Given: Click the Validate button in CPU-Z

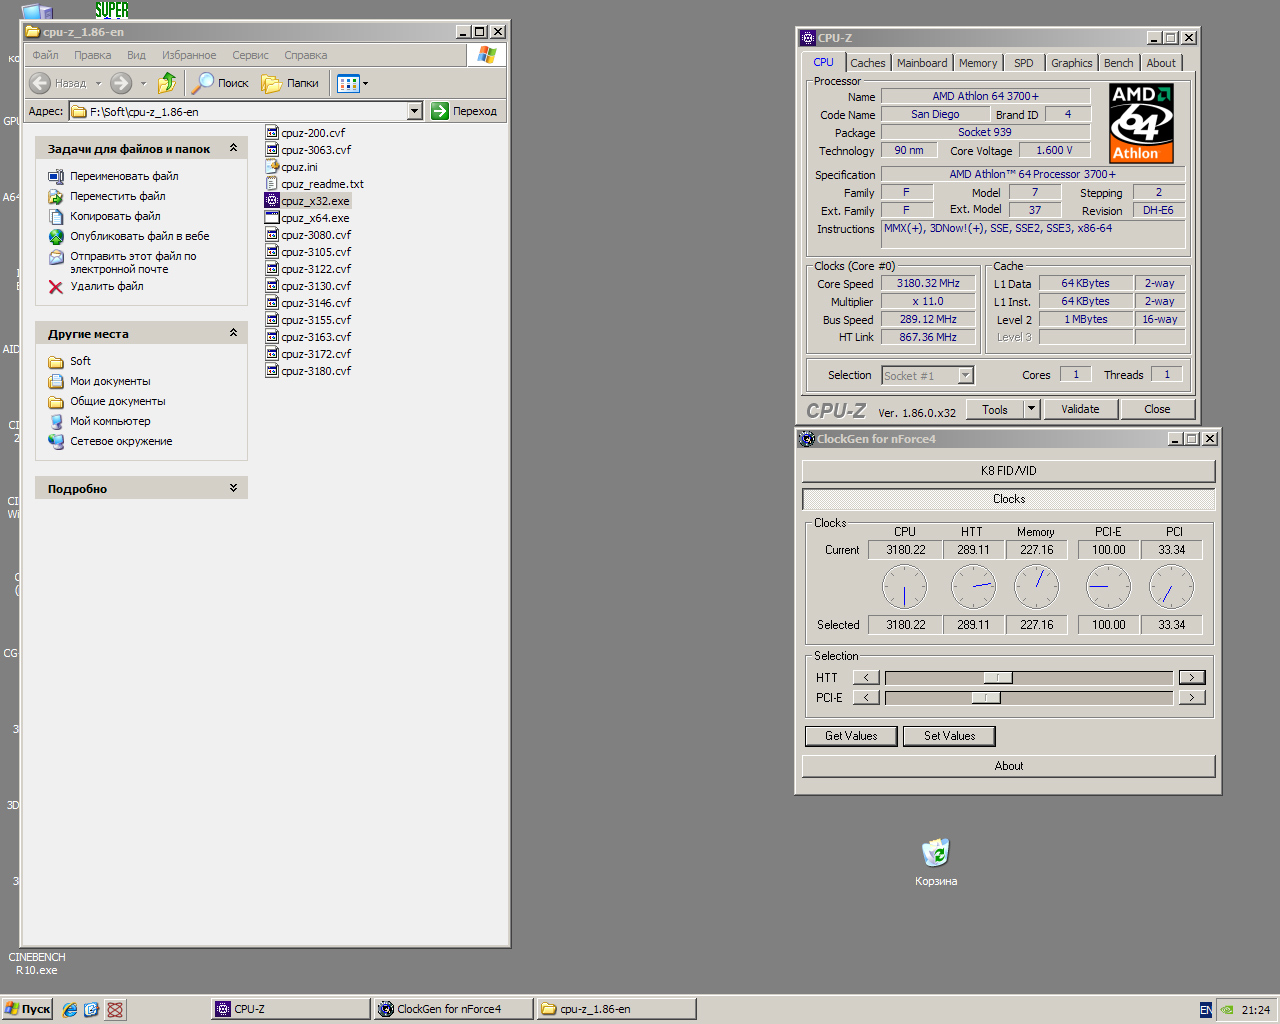Looking at the screenshot, I should pyautogui.click(x=1080, y=409).
